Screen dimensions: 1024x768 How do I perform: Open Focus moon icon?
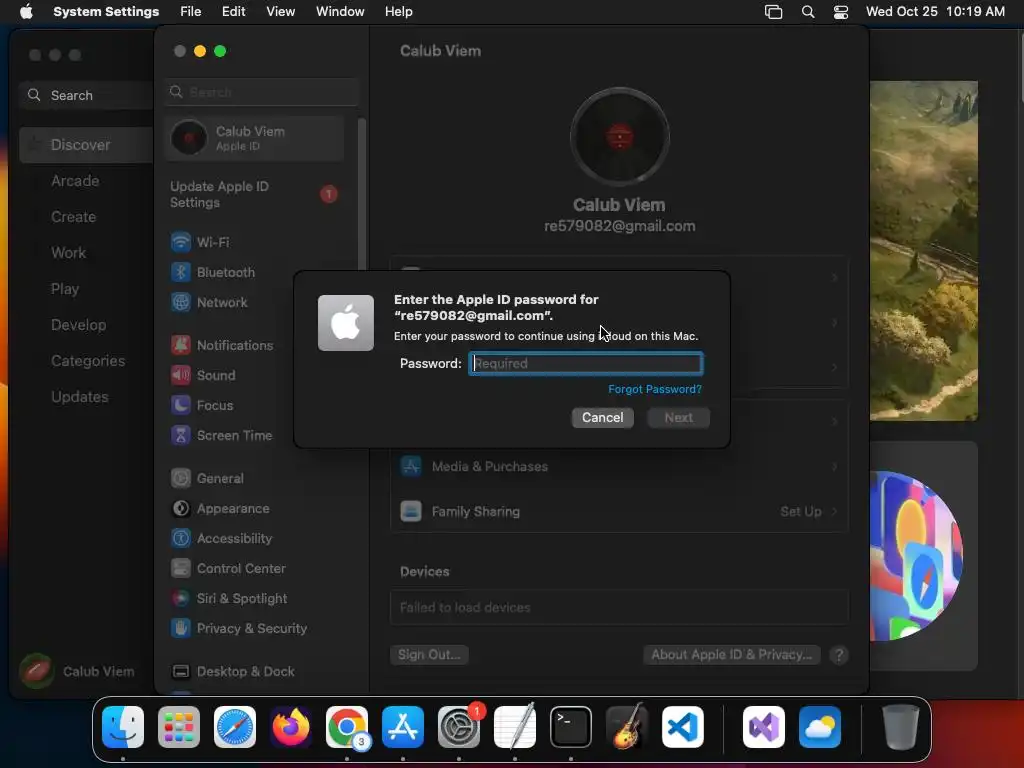181,406
